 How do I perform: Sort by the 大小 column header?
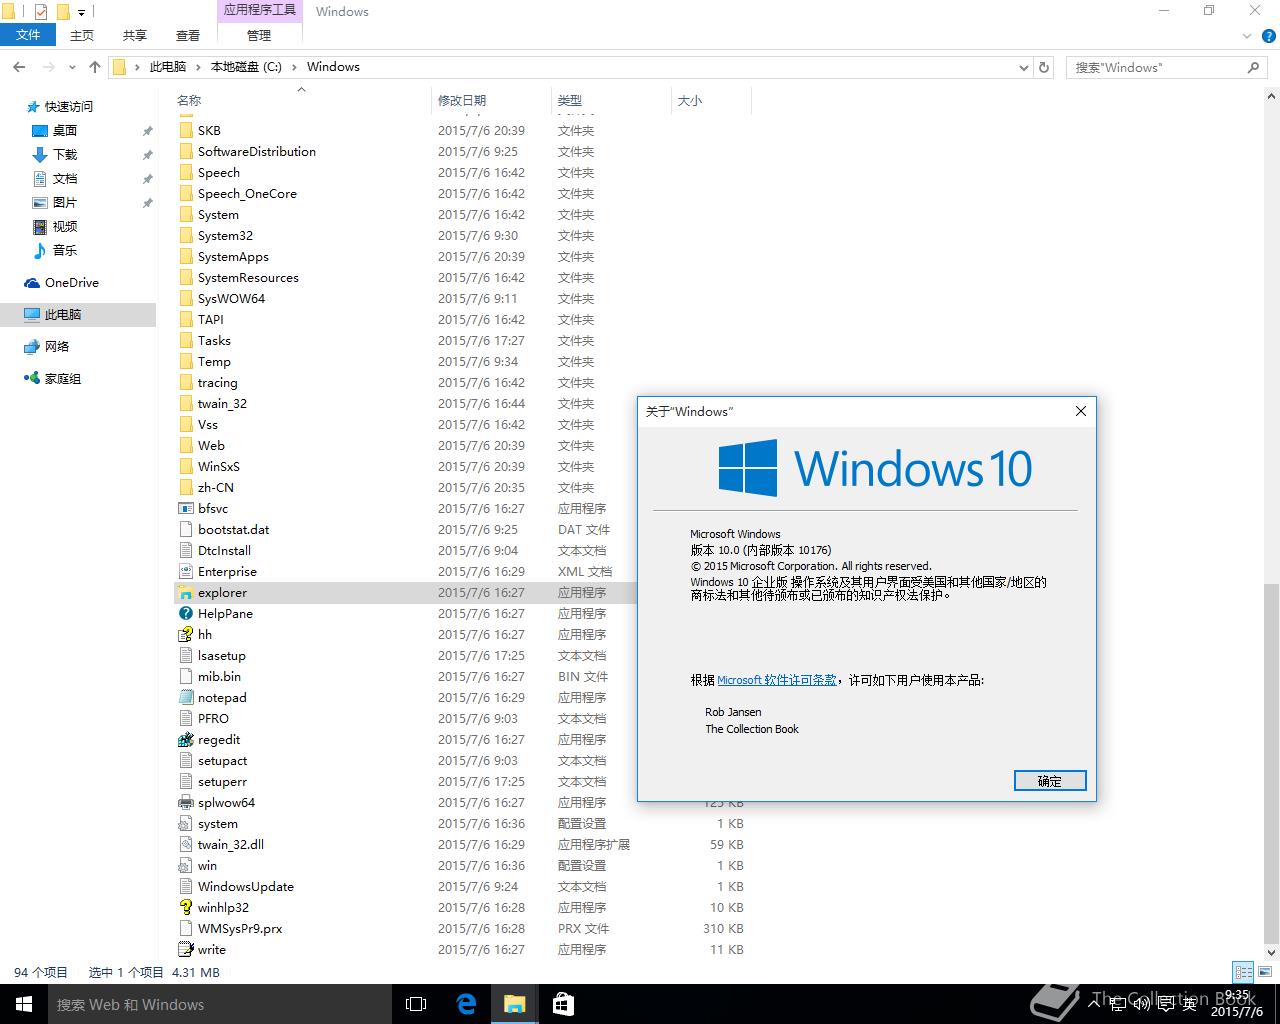tap(711, 100)
